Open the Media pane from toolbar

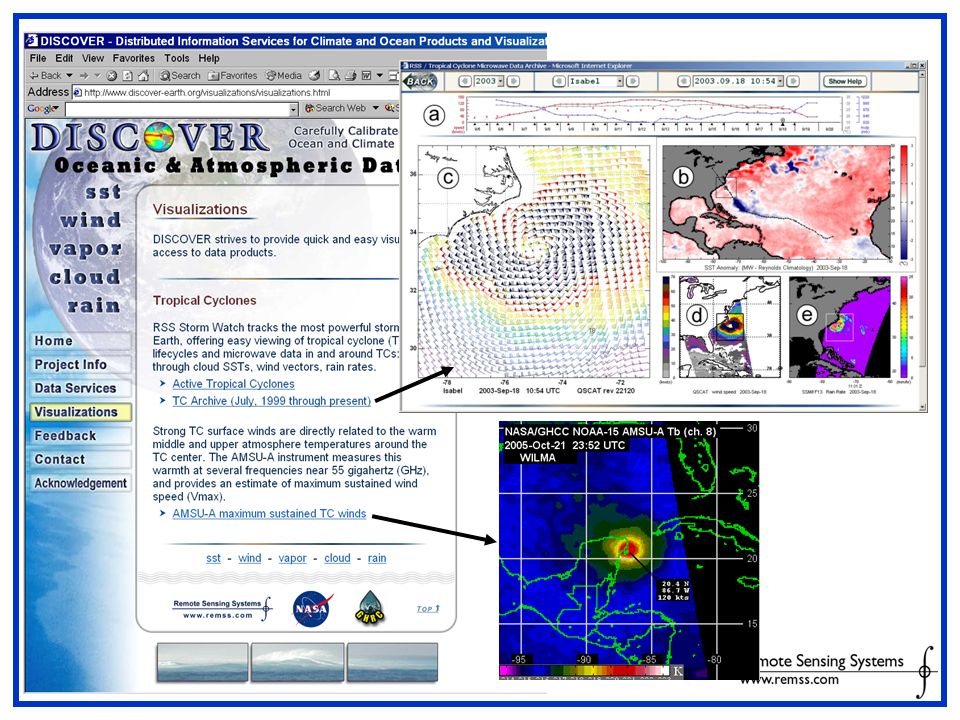pyautogui.click(x=283, y=76)
